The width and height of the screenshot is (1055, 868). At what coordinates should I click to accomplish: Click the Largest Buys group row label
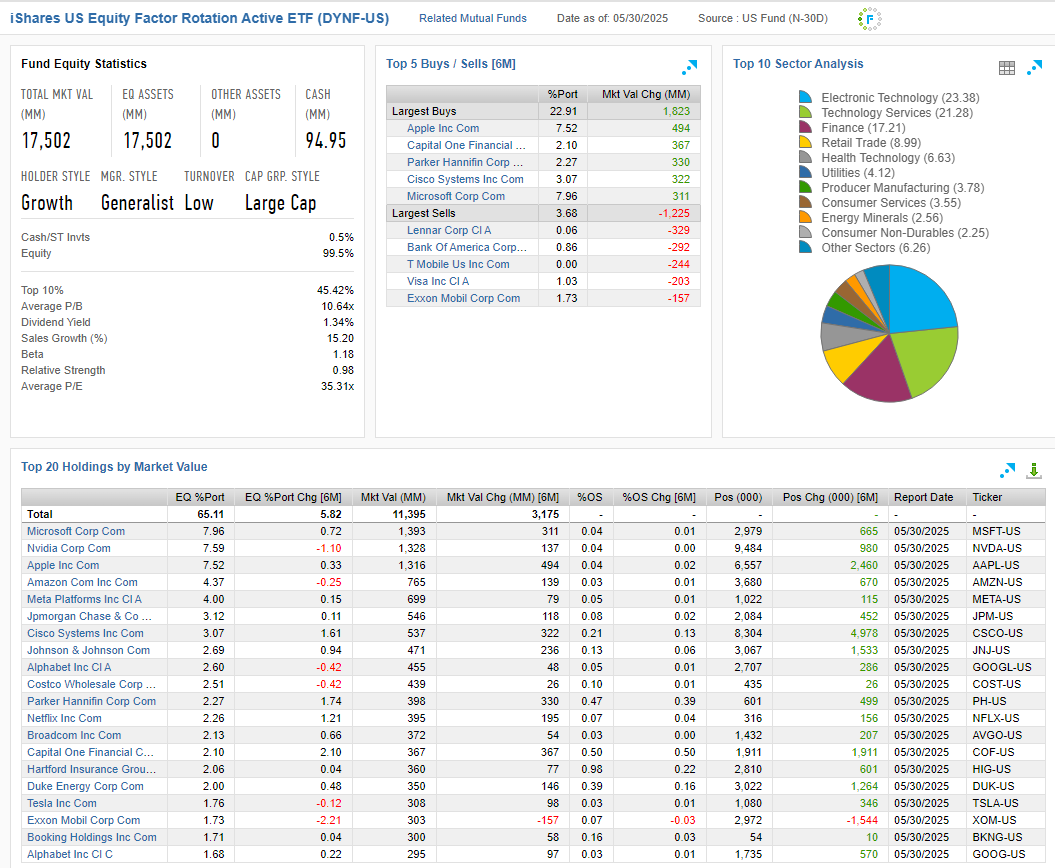click(424, 111)
